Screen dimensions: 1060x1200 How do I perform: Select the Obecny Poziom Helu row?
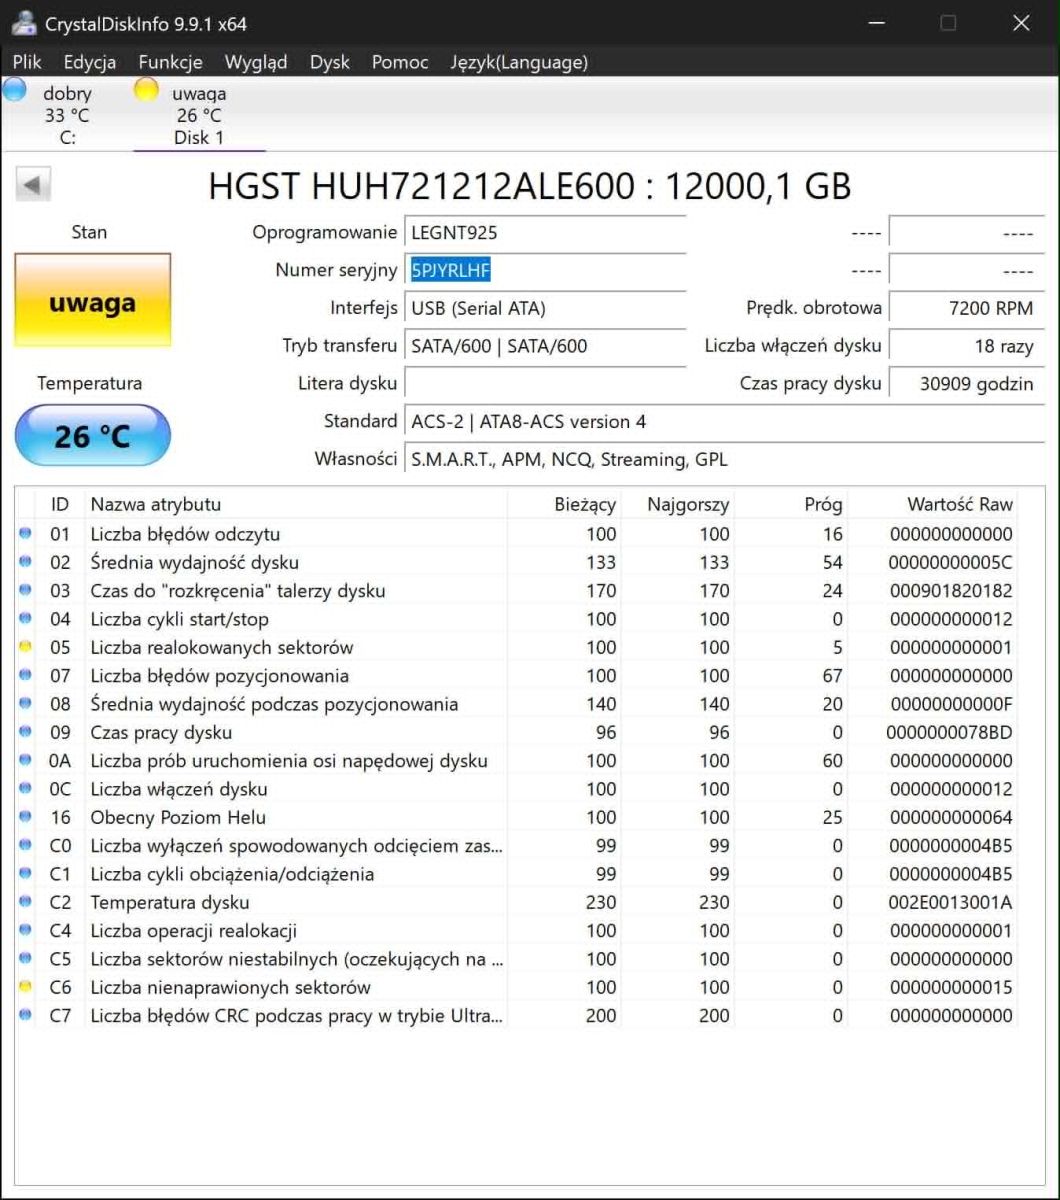pos(517,817)
